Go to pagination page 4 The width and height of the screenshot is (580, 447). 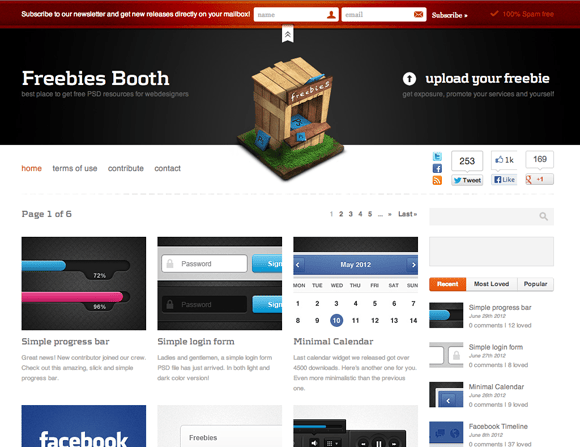point(360,214)
